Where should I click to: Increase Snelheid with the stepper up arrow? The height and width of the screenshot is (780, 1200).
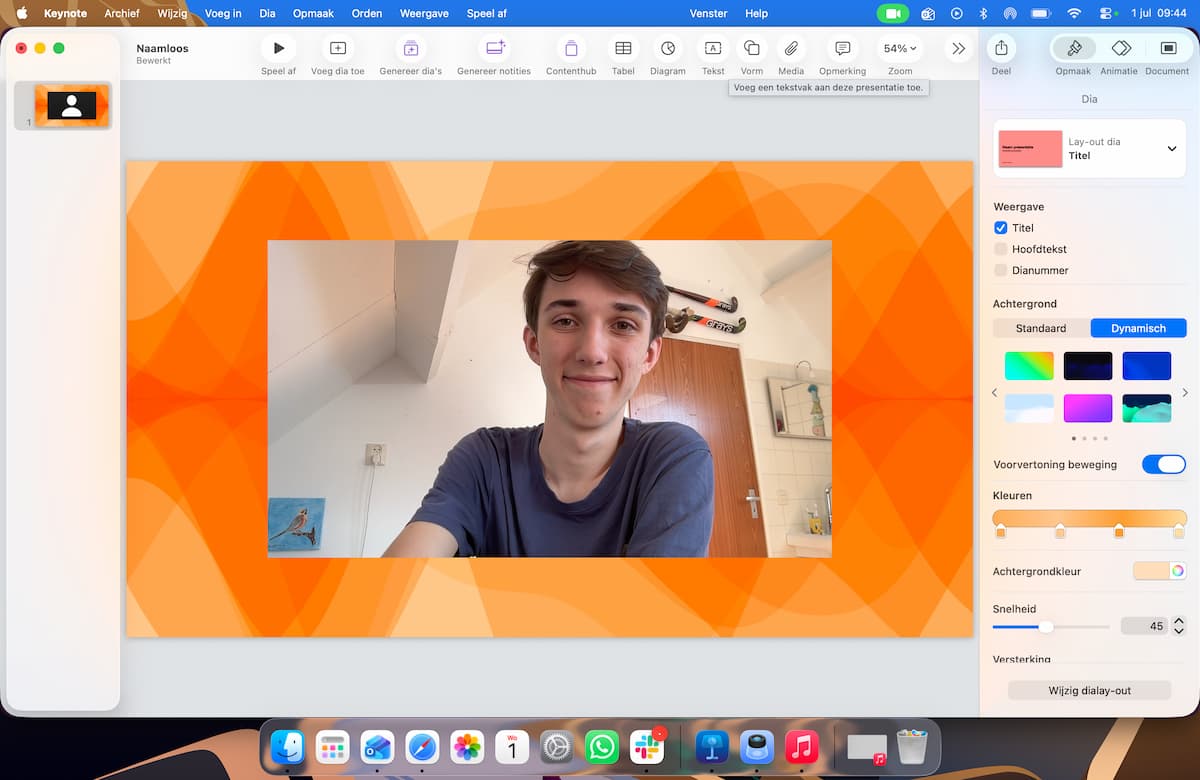coord(1178,621)
